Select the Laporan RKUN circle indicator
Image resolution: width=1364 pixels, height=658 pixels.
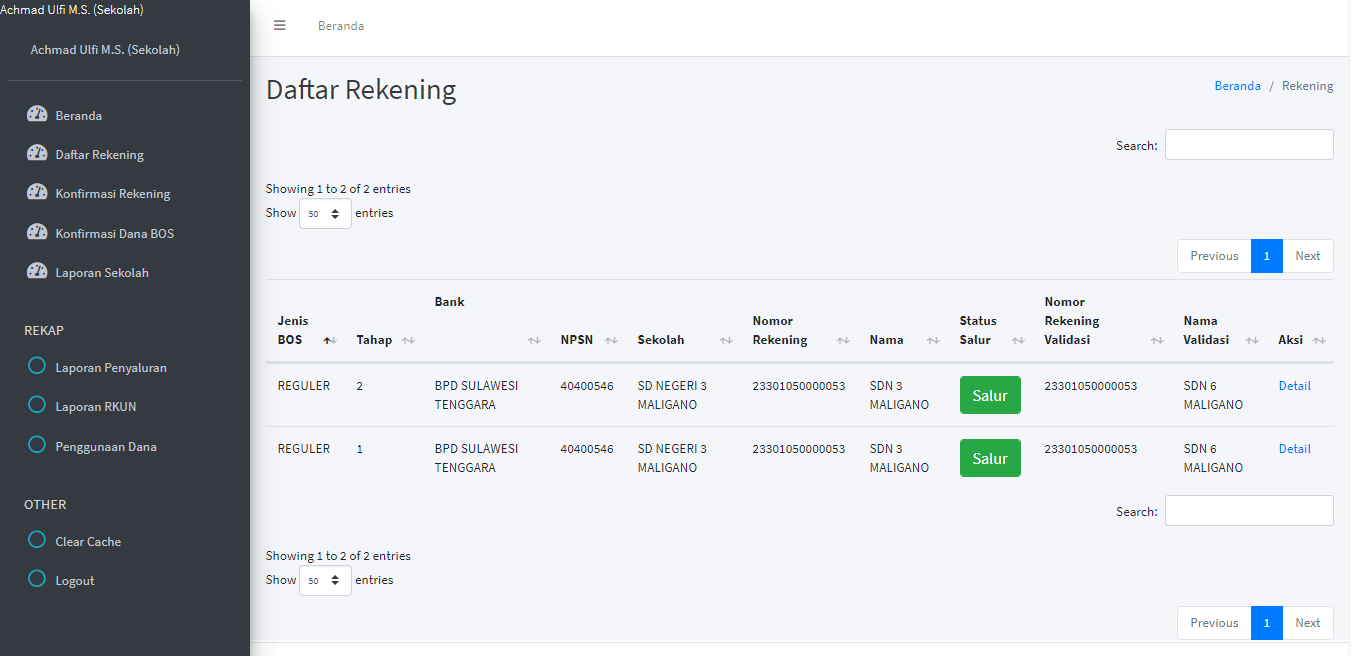point(37,406)
